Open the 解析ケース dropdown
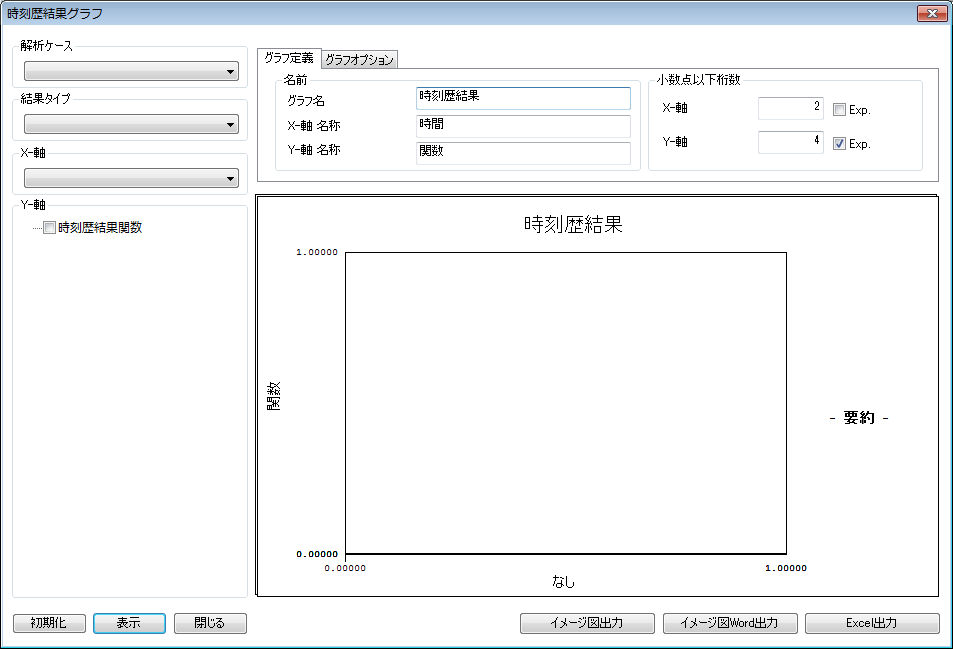This screenshot has height=649, width=953. click(131, 71)
